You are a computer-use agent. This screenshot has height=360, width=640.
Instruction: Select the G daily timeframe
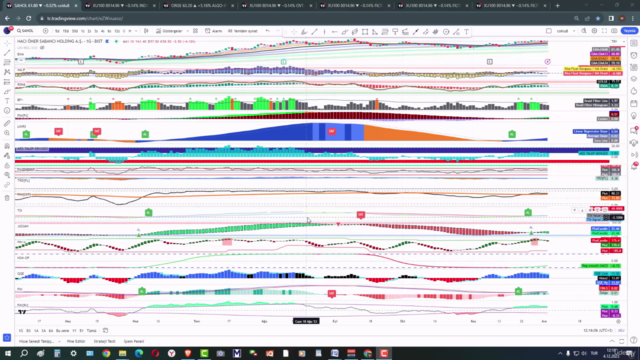coord(124,31)
